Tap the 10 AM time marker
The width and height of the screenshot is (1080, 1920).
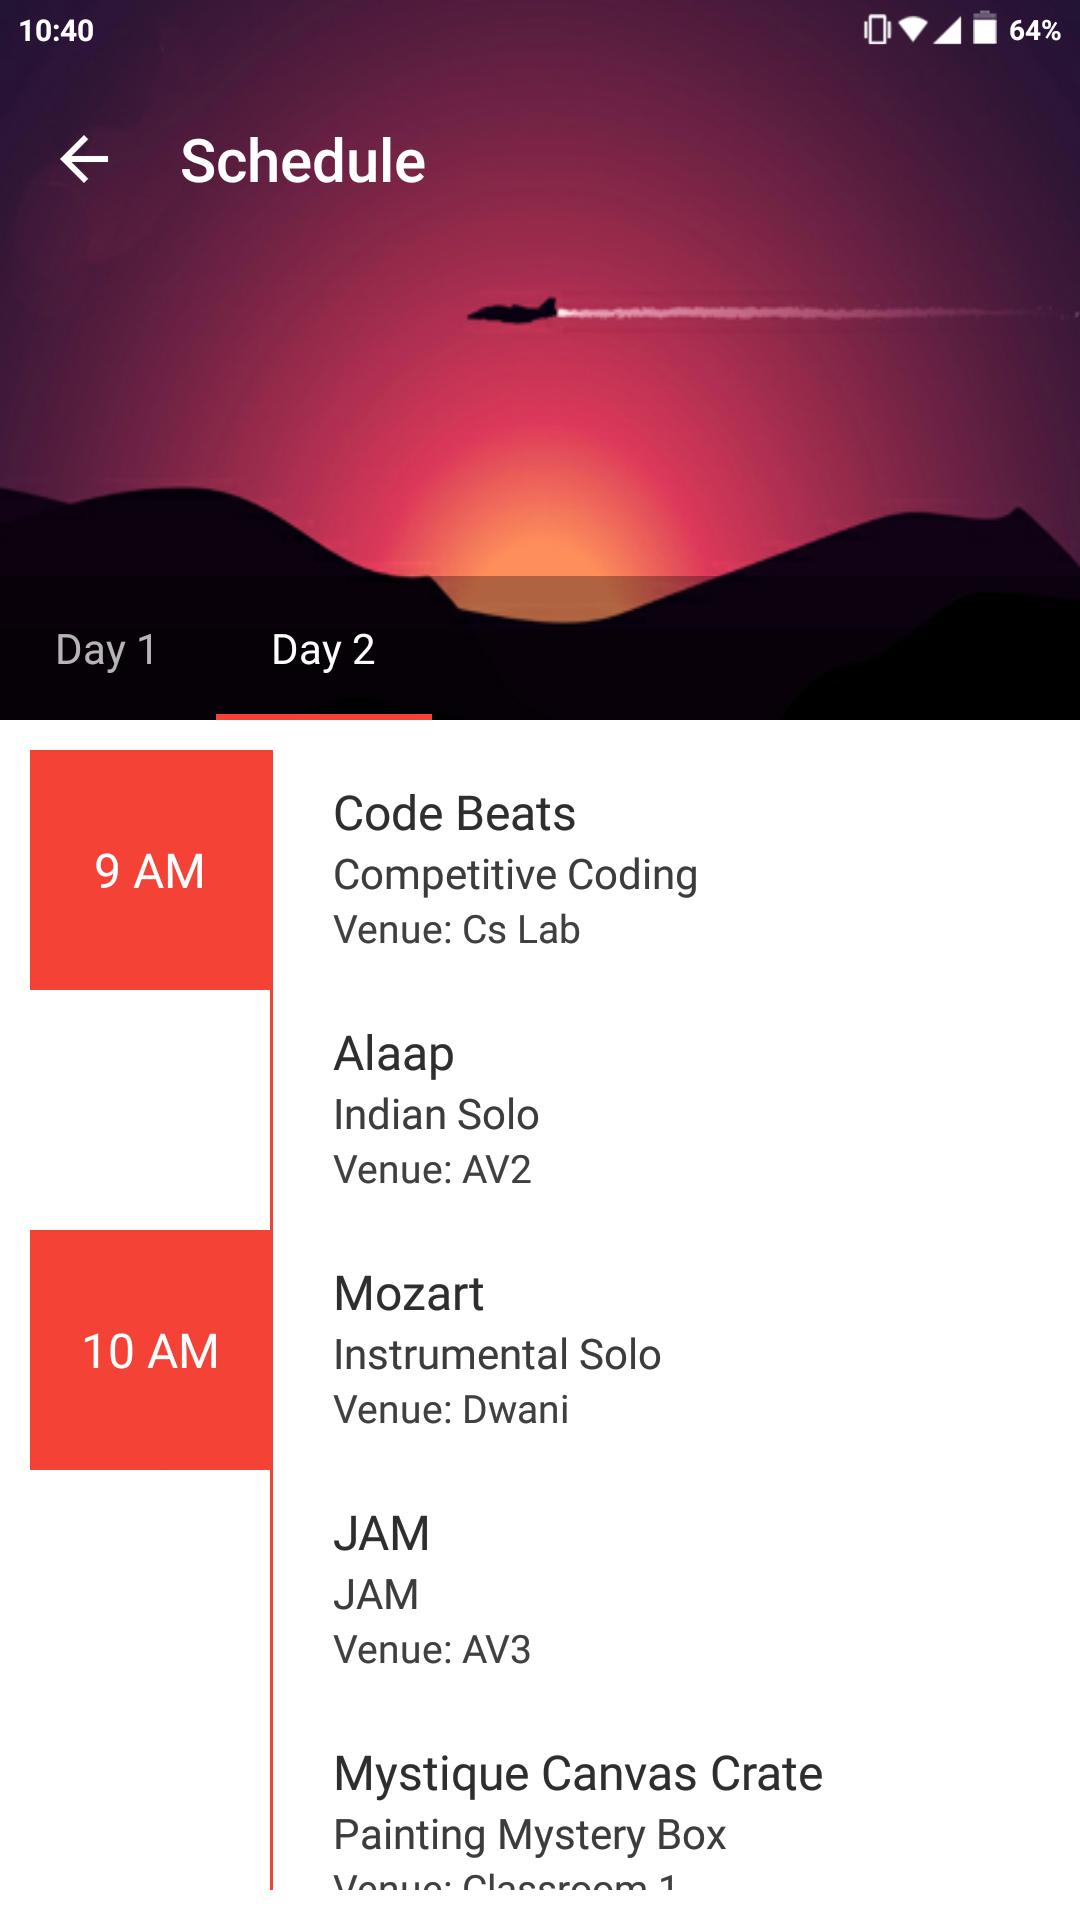(150, 1350)
